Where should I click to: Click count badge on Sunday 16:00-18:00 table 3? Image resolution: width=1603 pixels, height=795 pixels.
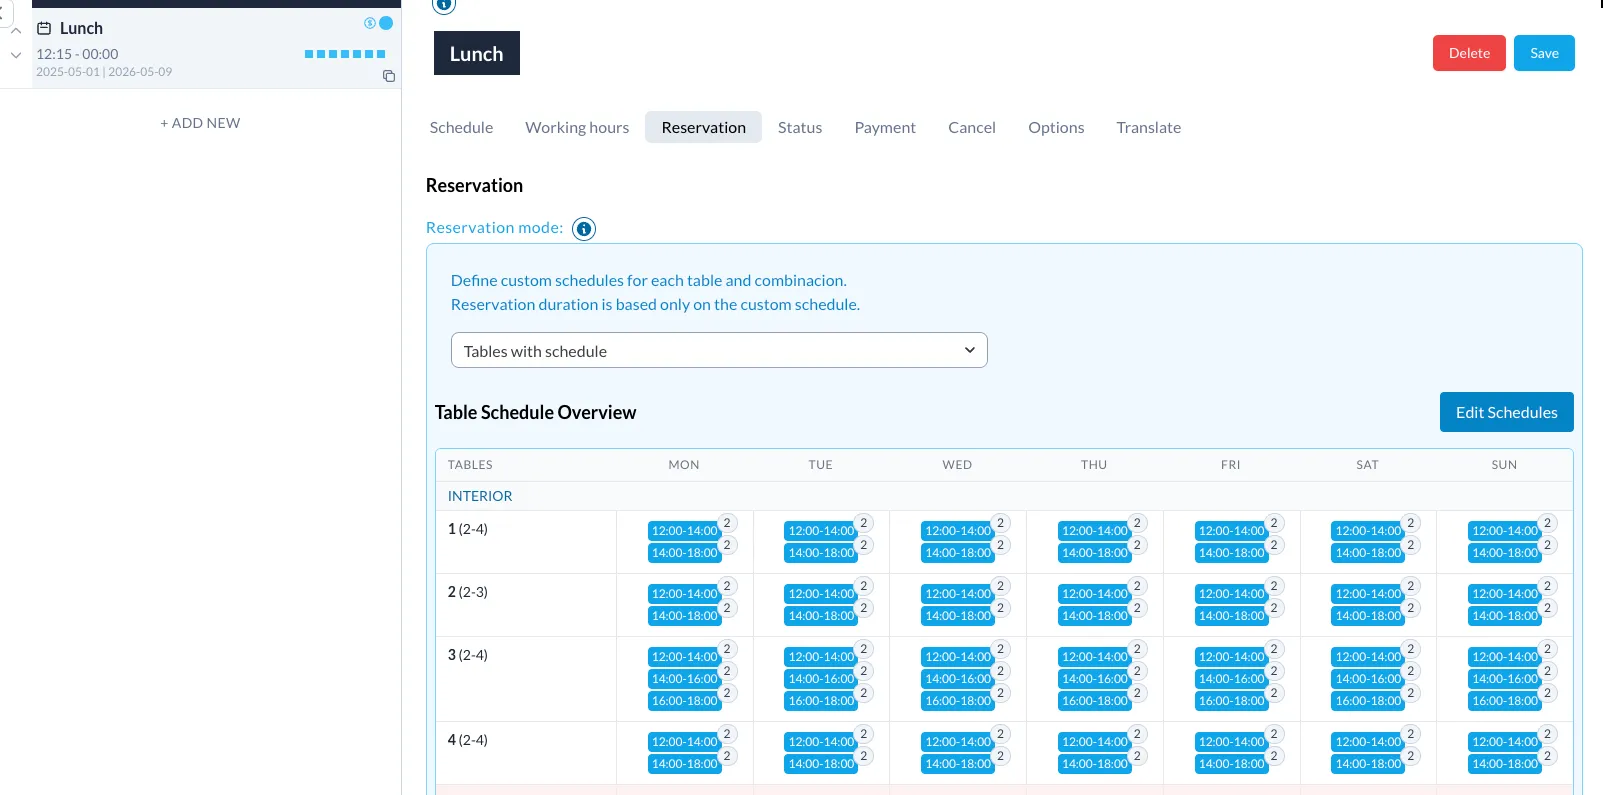coord(1548,693)
